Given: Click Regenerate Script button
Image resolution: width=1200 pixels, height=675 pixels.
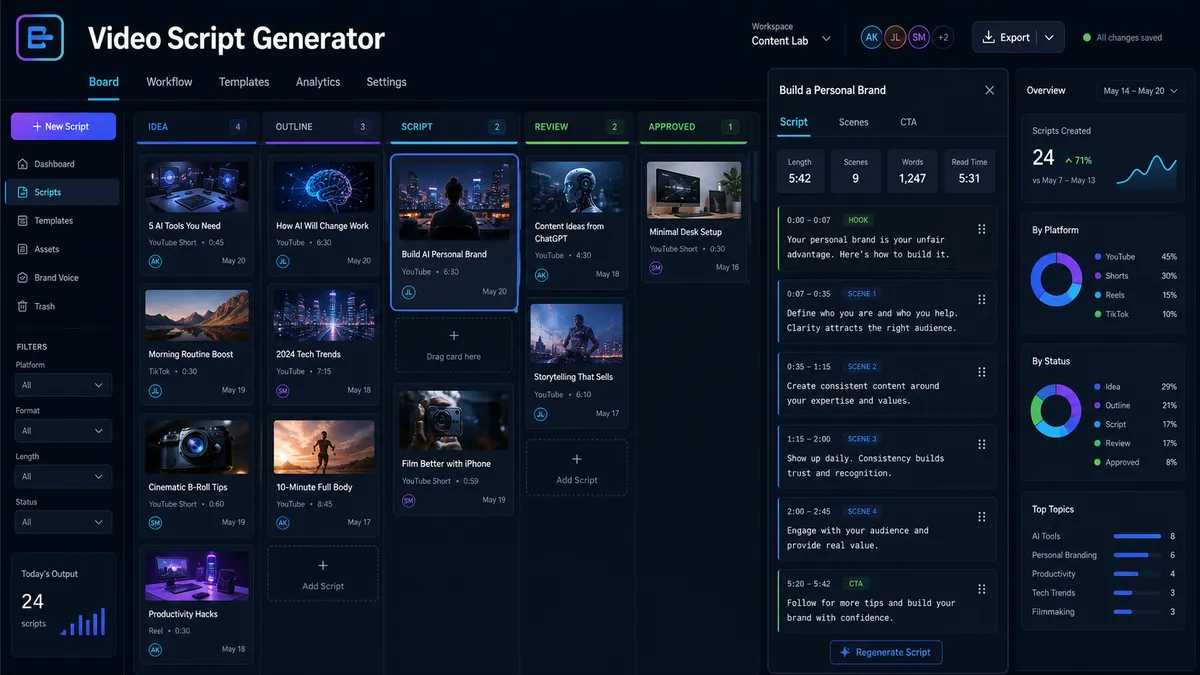Looking at the screenshot, I should coord(886,652).
